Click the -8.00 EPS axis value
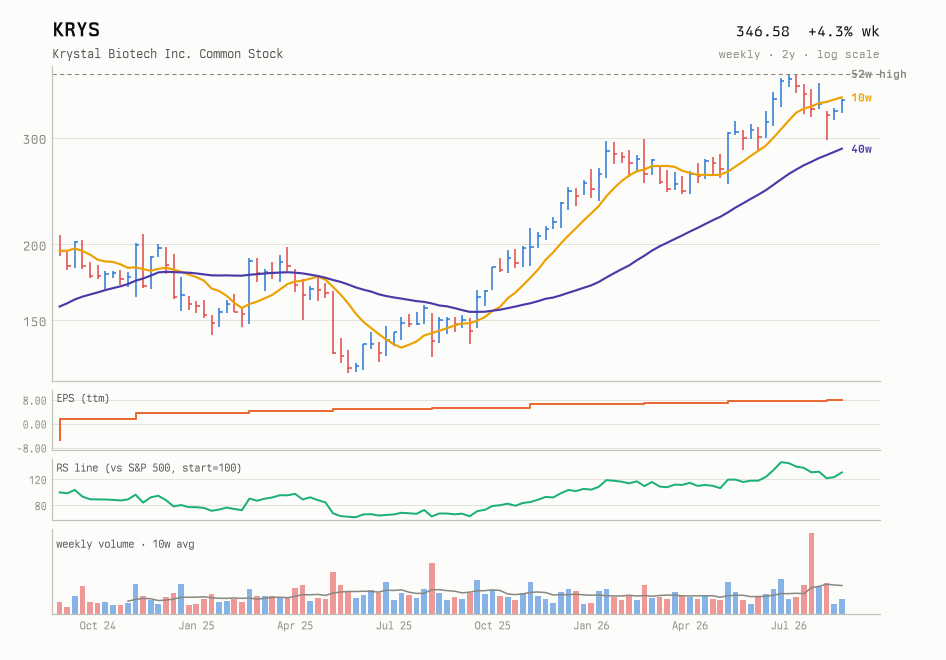This screenshot has width=946, height=660. tap(31, 448)
